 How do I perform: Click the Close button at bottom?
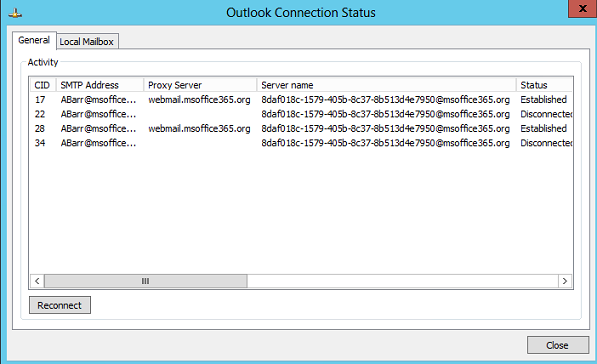pyautogui.click(x=558, y=345)
